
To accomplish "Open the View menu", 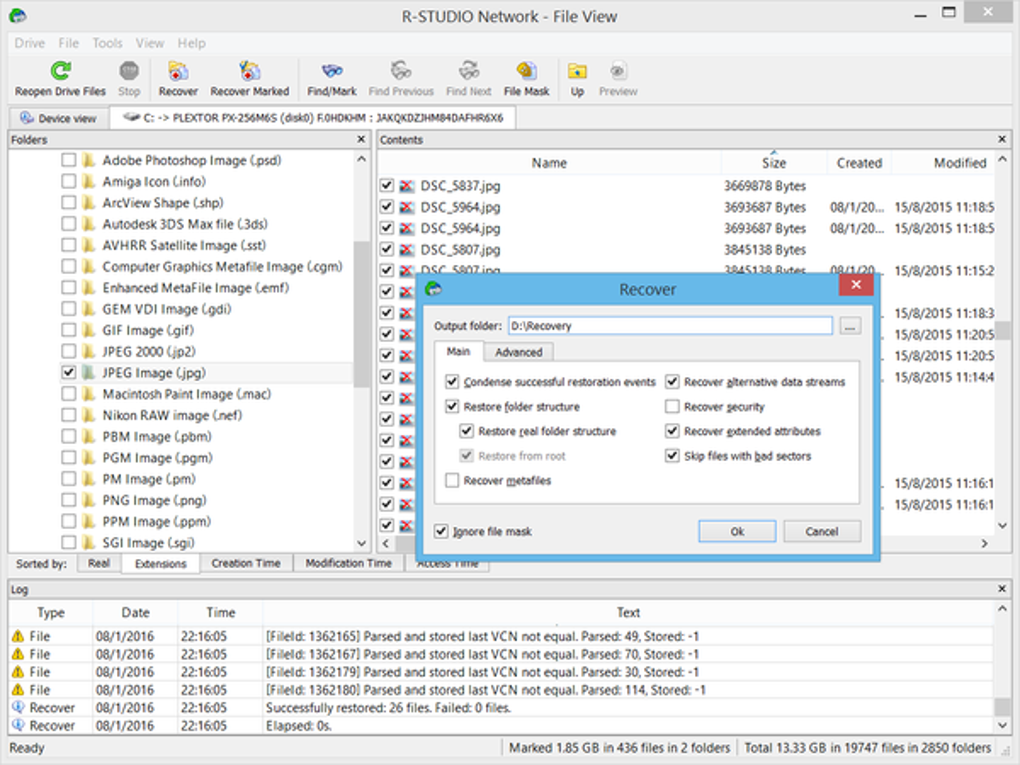I will click(x=150, y=43).
